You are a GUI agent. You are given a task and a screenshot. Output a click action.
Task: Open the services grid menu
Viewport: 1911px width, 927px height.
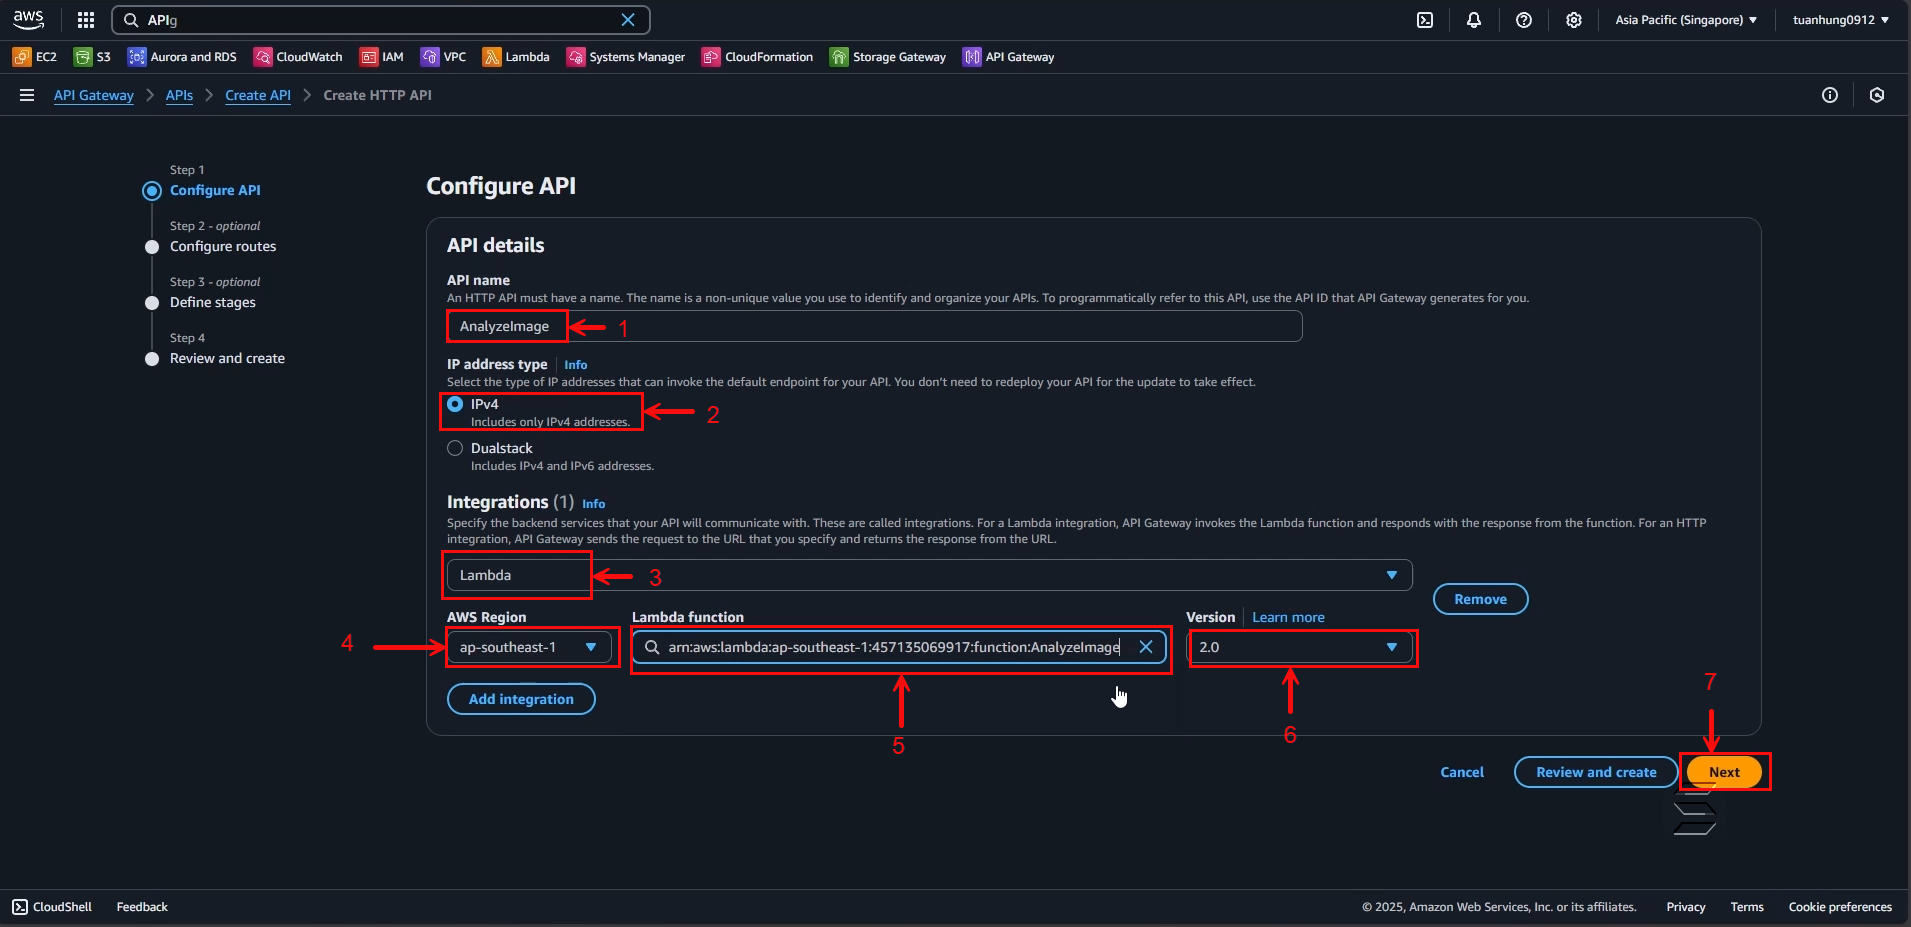coord(86,20)
